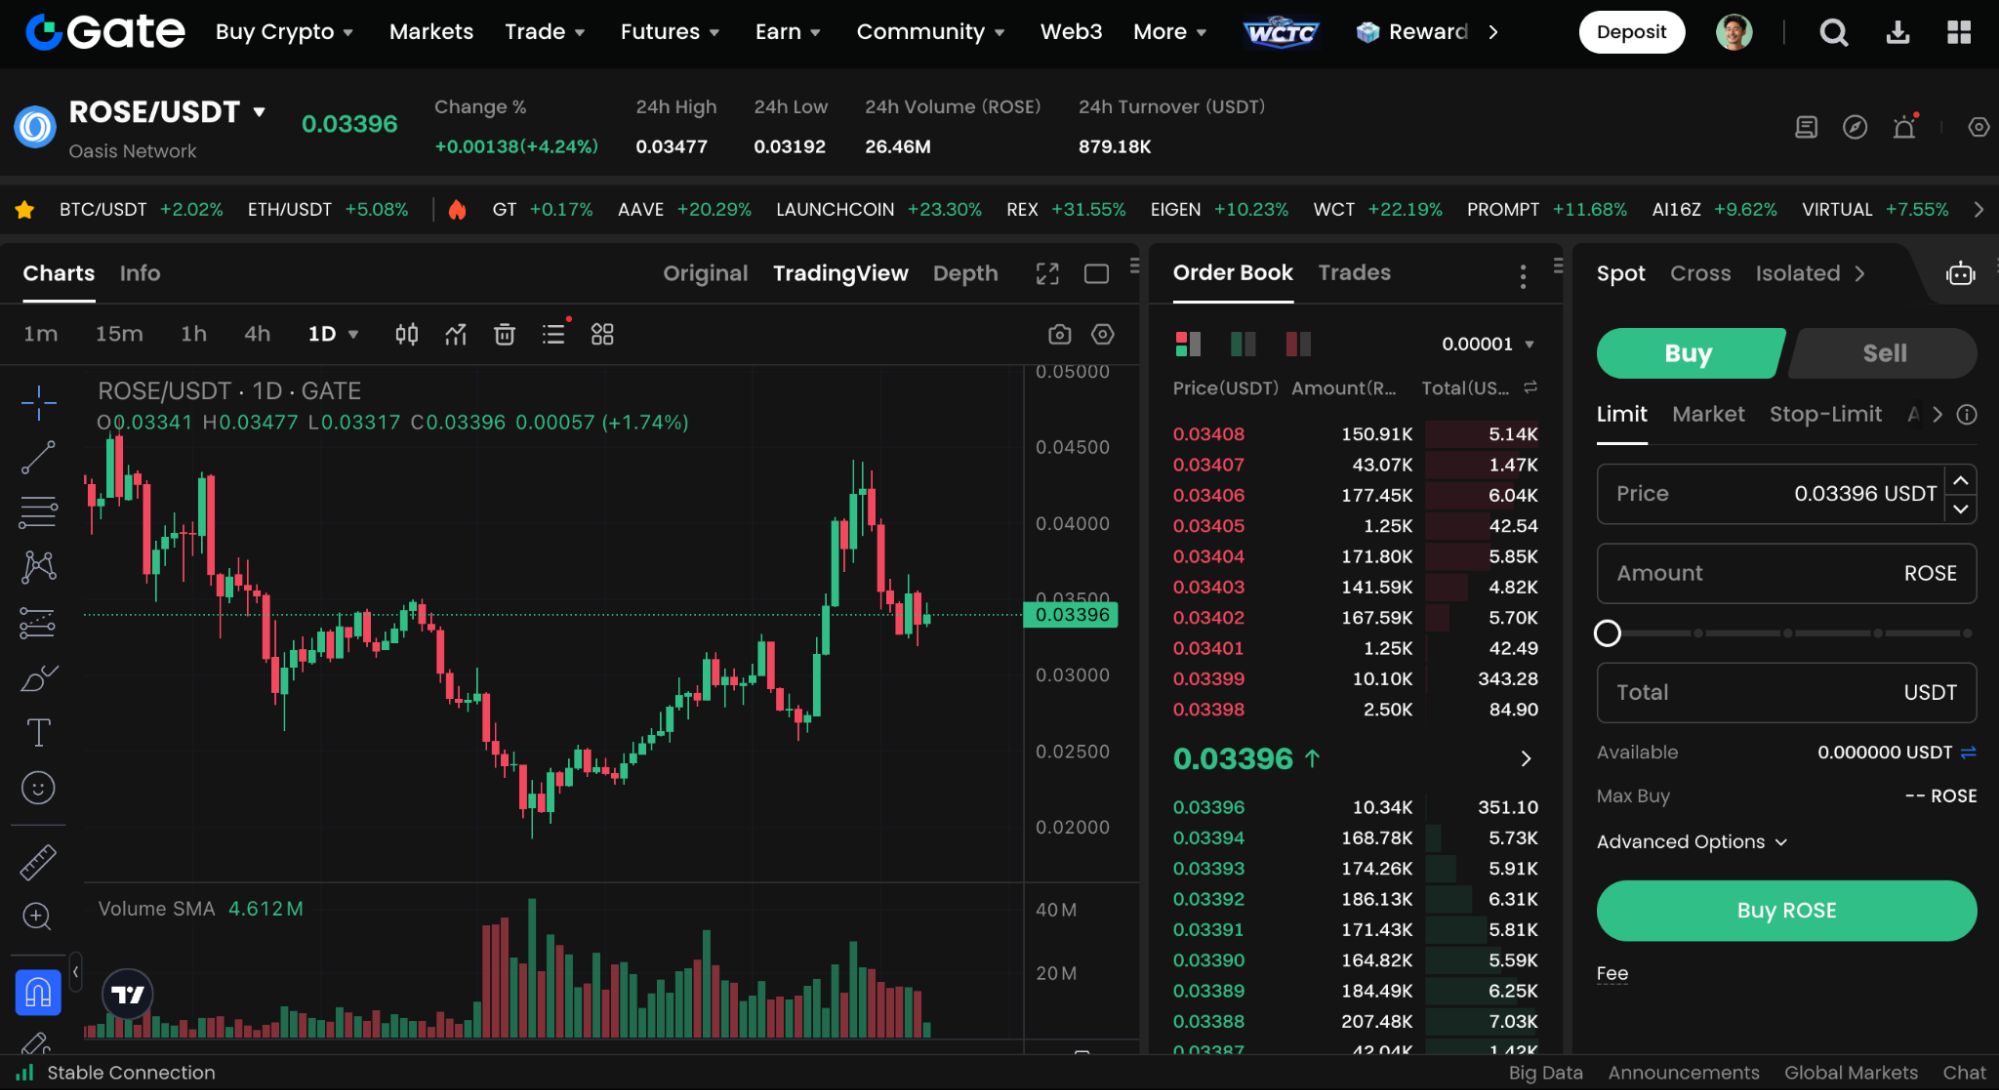Image resolution: width=1999 pixels, height=1090 pixels.
Task: Switch to the Trades tab
Action: (x=1354, y=273)
